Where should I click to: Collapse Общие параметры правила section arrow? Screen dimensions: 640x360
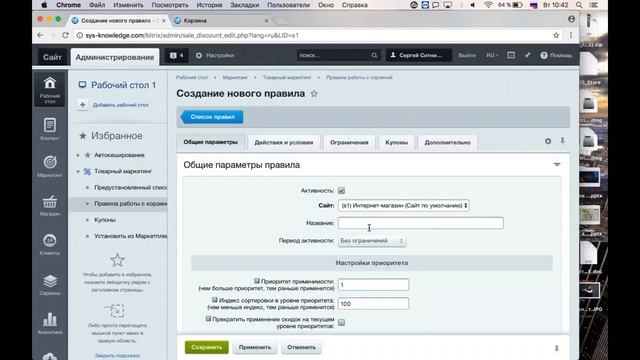tap(557, 164)
